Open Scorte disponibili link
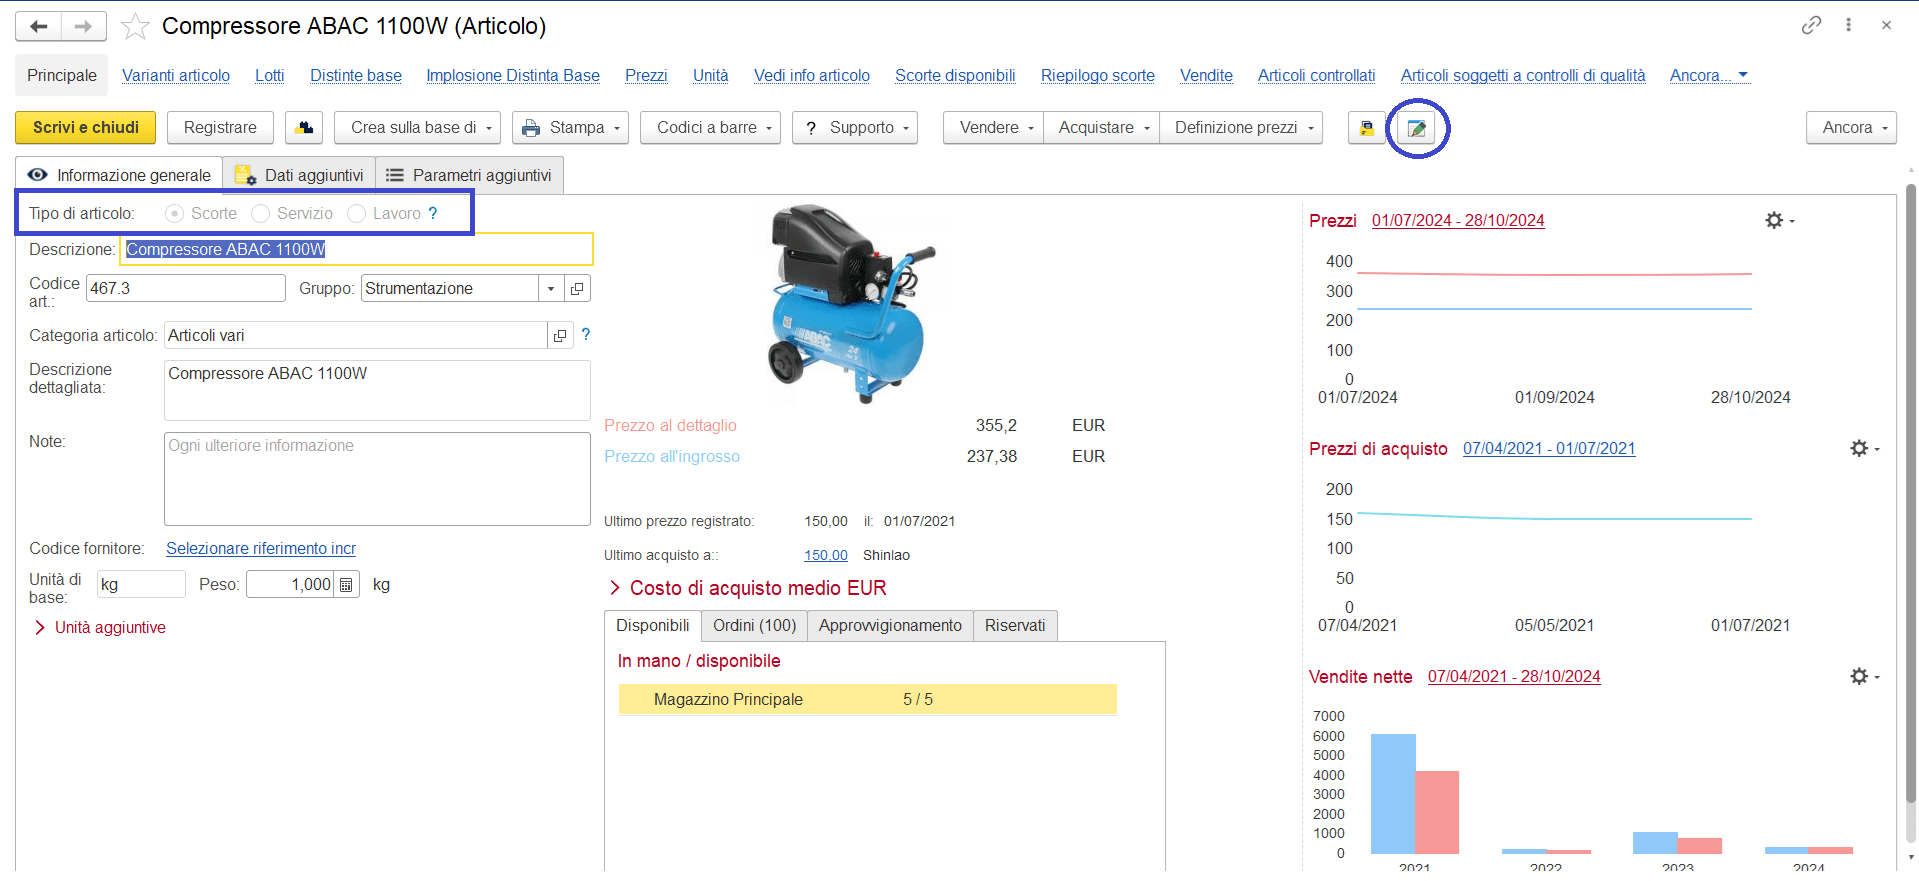The image size is (1919, 881). coord(955,75)
